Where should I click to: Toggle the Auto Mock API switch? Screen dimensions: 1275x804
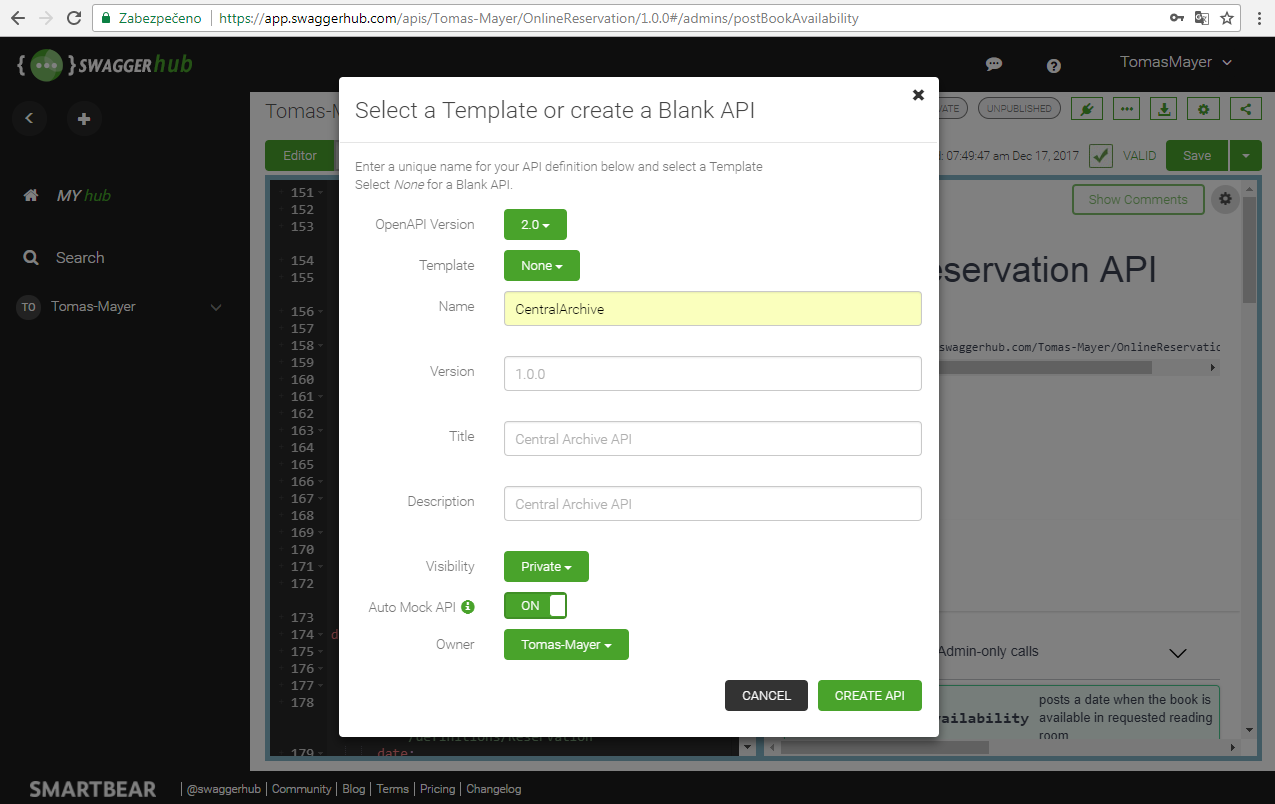click(535, 606)
